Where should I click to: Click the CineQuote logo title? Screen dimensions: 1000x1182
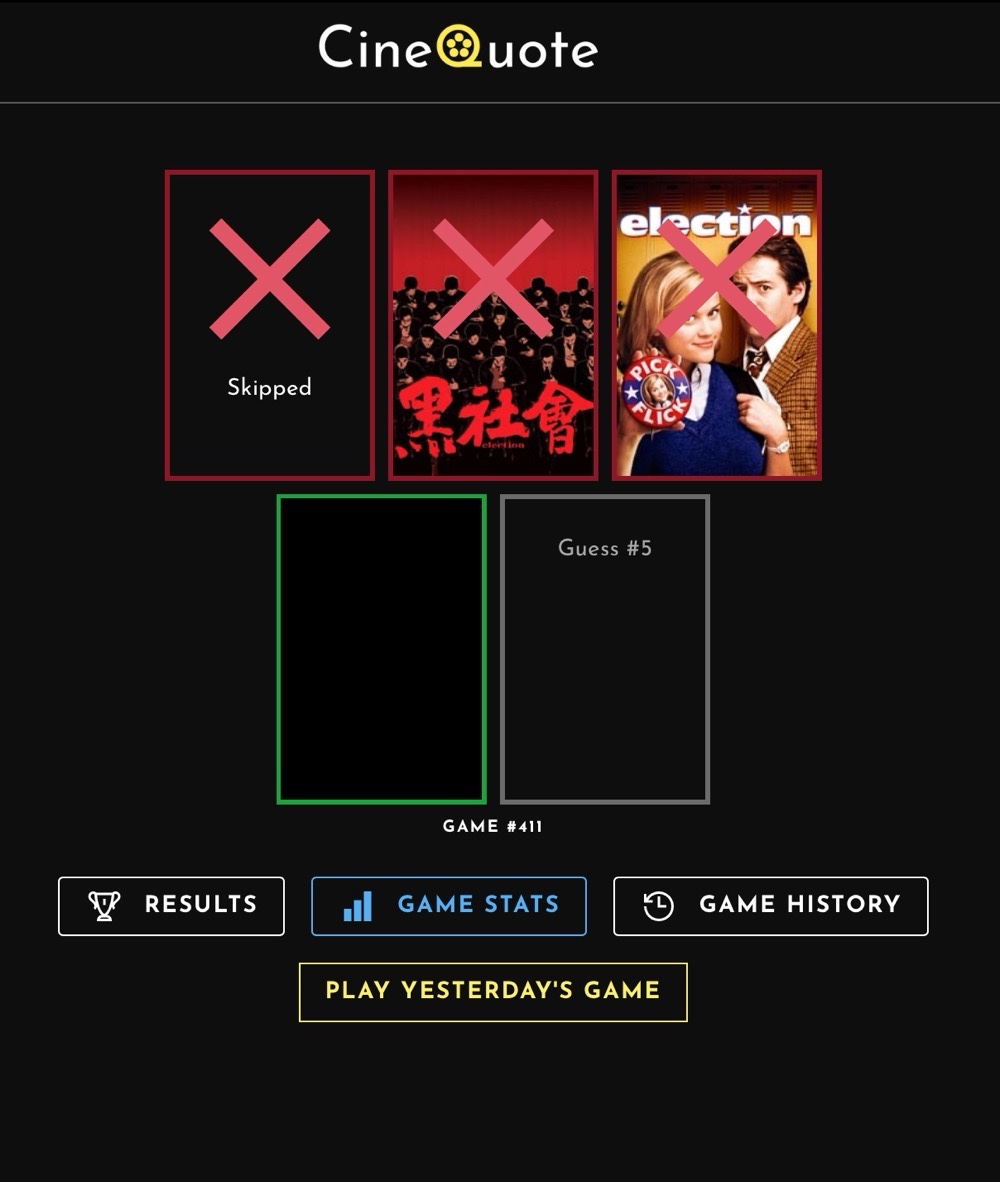pos(458,47)
